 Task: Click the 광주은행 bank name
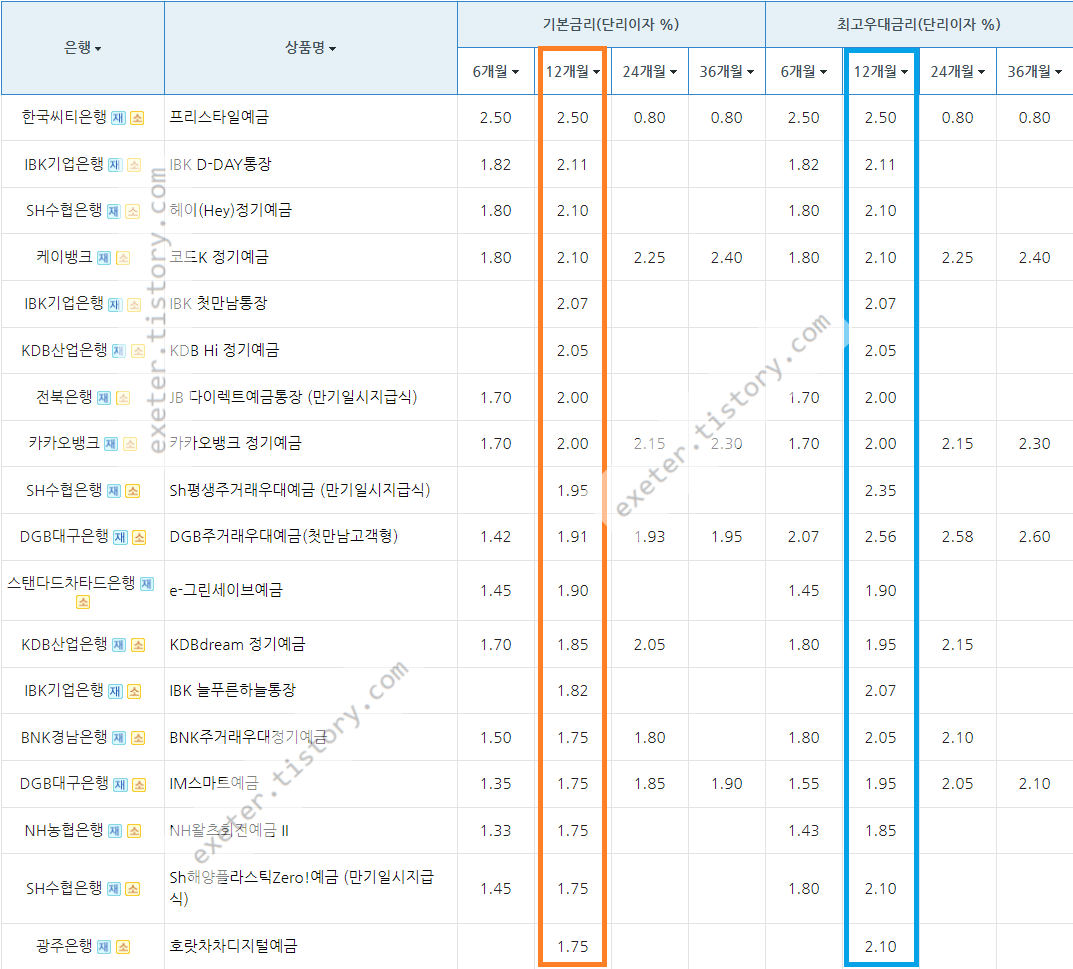click(x=64, y=946)
